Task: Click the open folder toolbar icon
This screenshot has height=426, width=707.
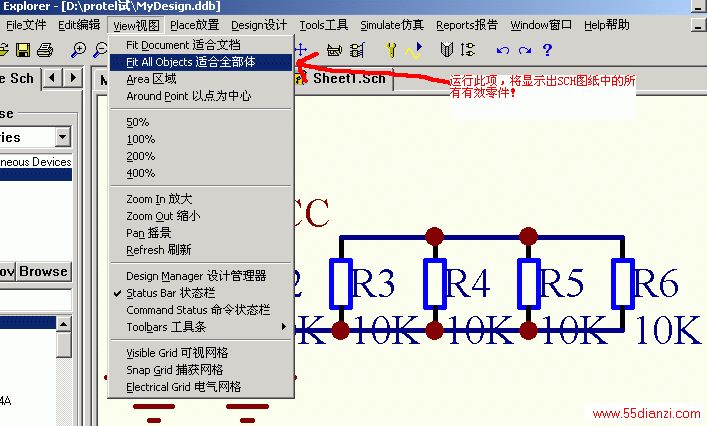Action: coord(4,50)
